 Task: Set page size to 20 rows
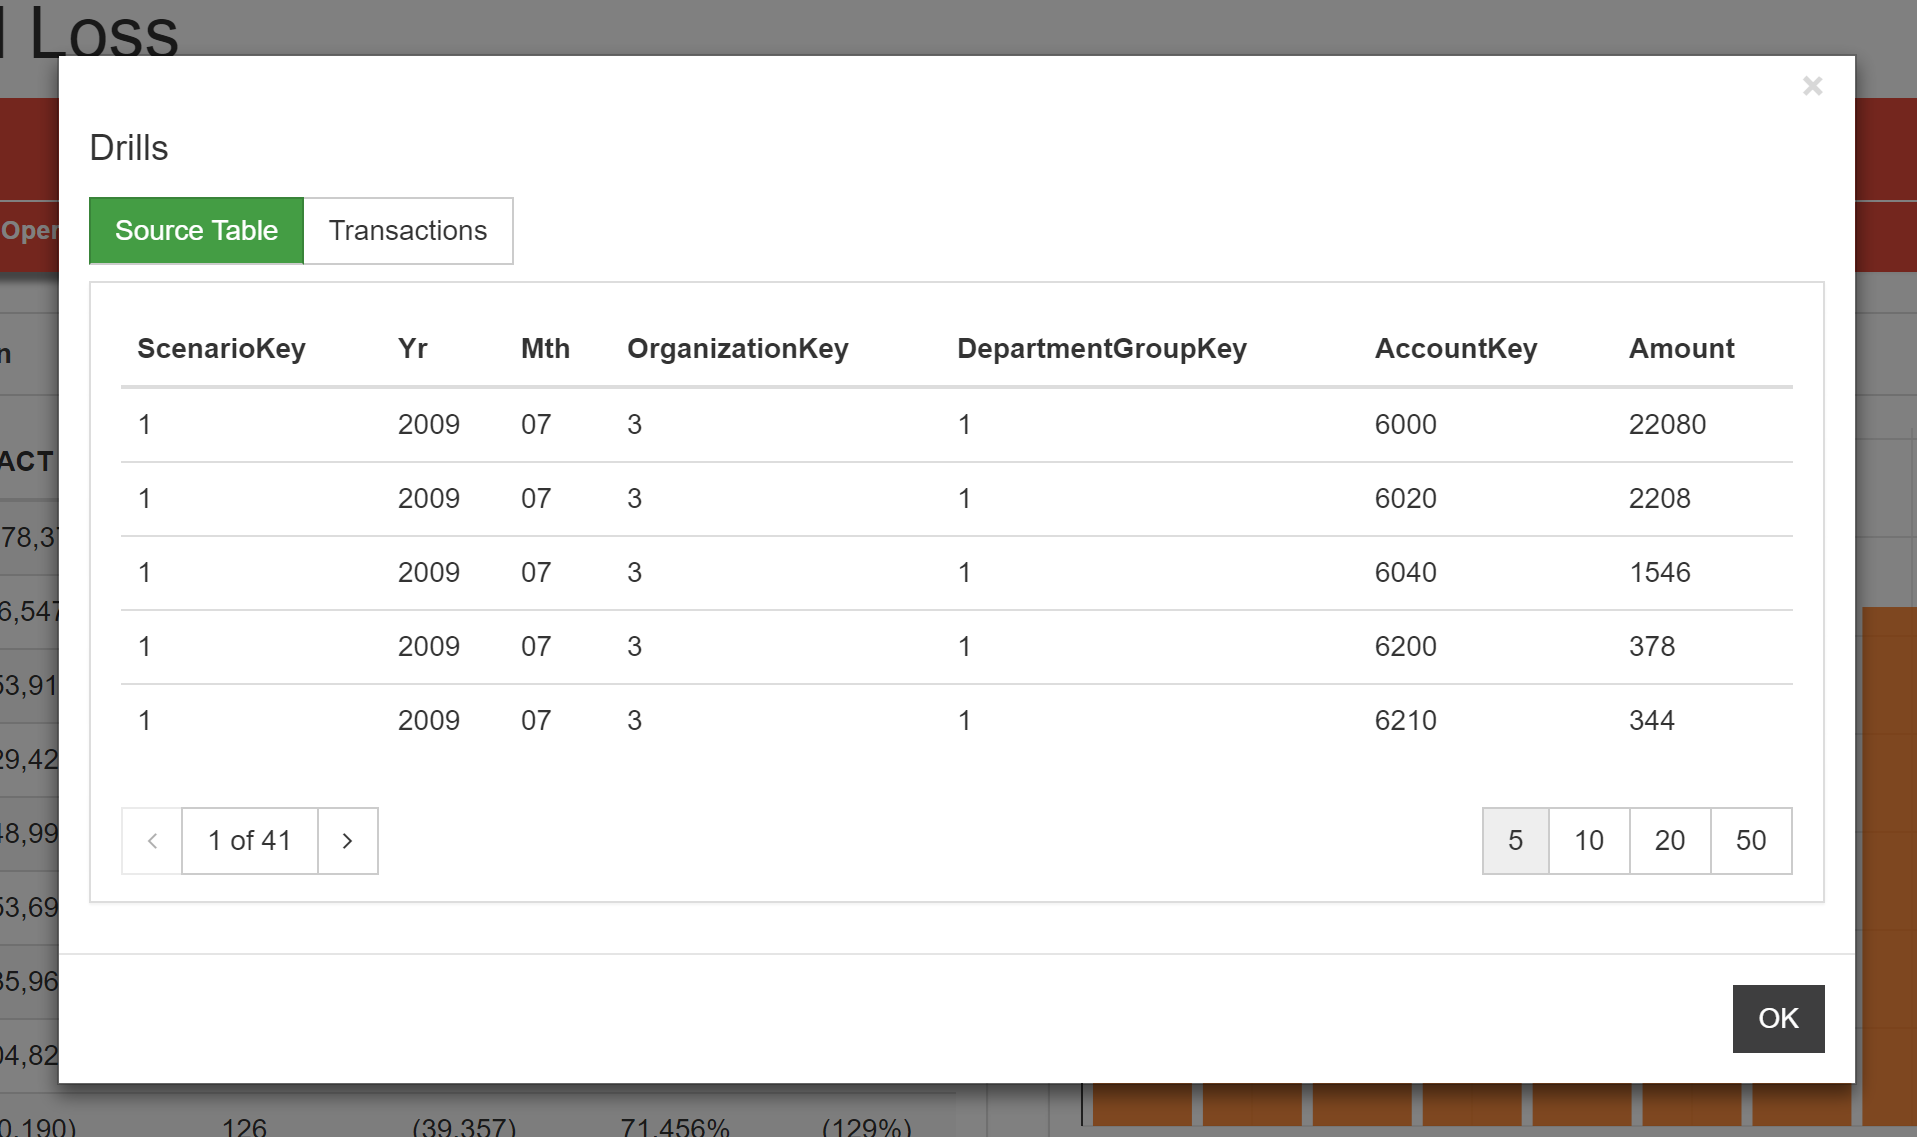[1669, 841]
